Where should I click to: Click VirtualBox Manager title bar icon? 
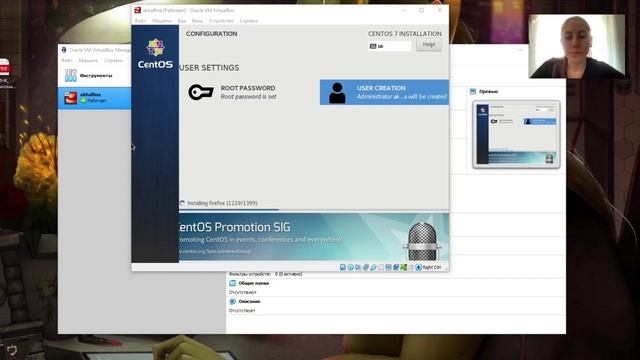click(x=64, y=50)
